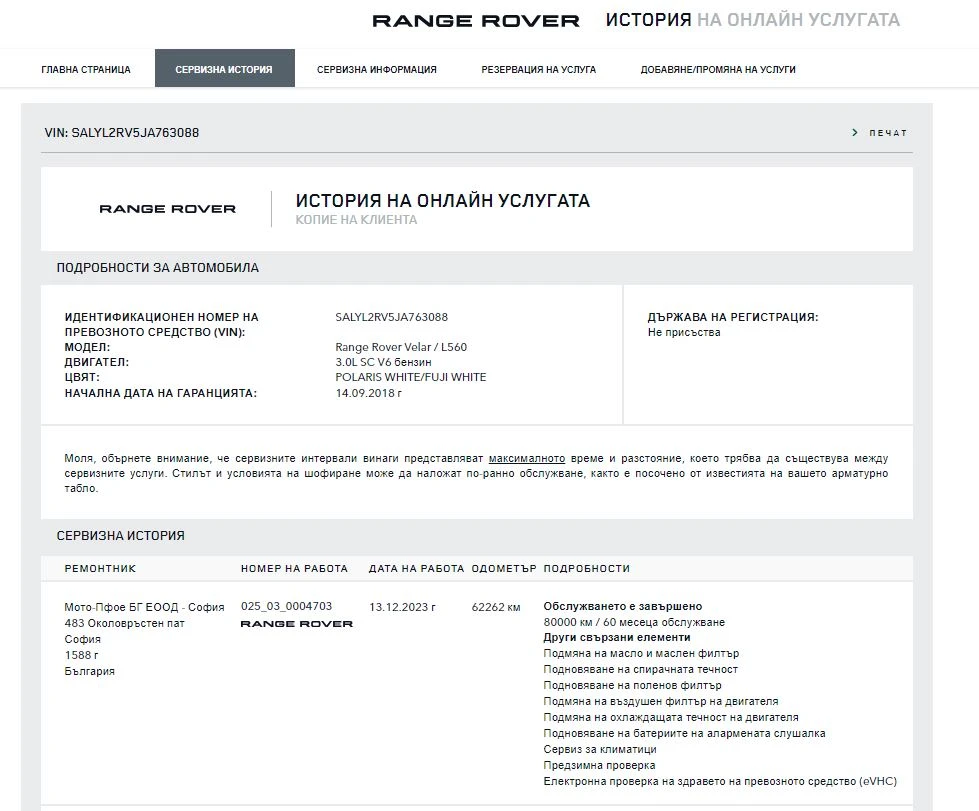Click the Одометър column header

[x=504, y=568]
